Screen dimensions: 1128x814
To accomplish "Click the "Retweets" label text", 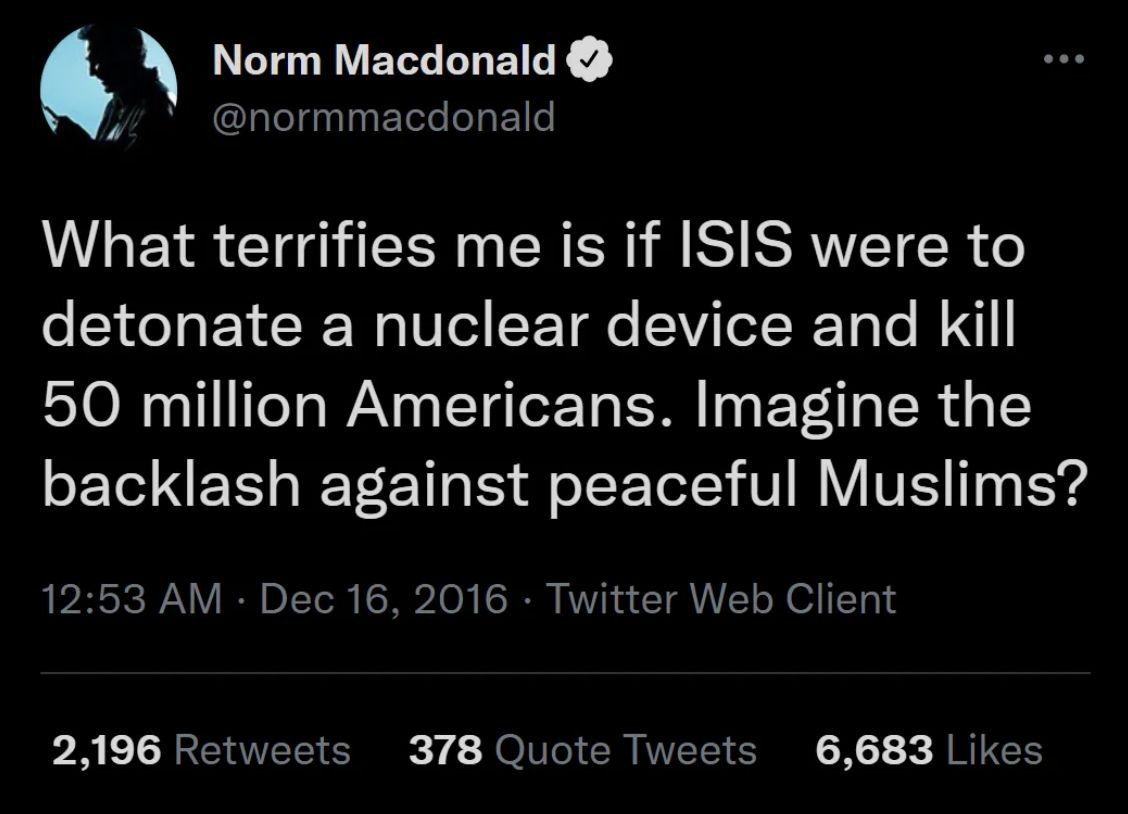I will click(x=262, y=749).
